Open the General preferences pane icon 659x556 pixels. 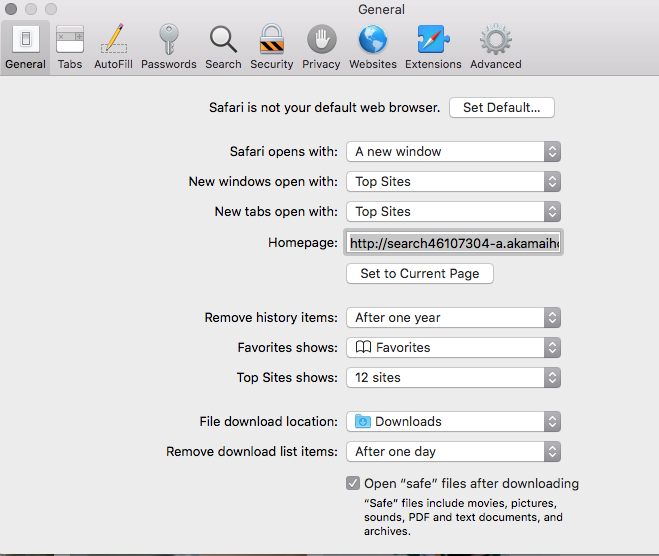[26, 39]
